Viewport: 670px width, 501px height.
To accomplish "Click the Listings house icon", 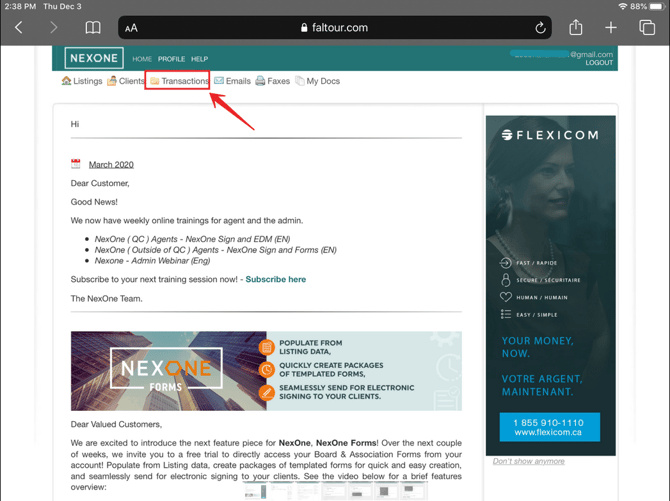I will (x=66, y=80).
